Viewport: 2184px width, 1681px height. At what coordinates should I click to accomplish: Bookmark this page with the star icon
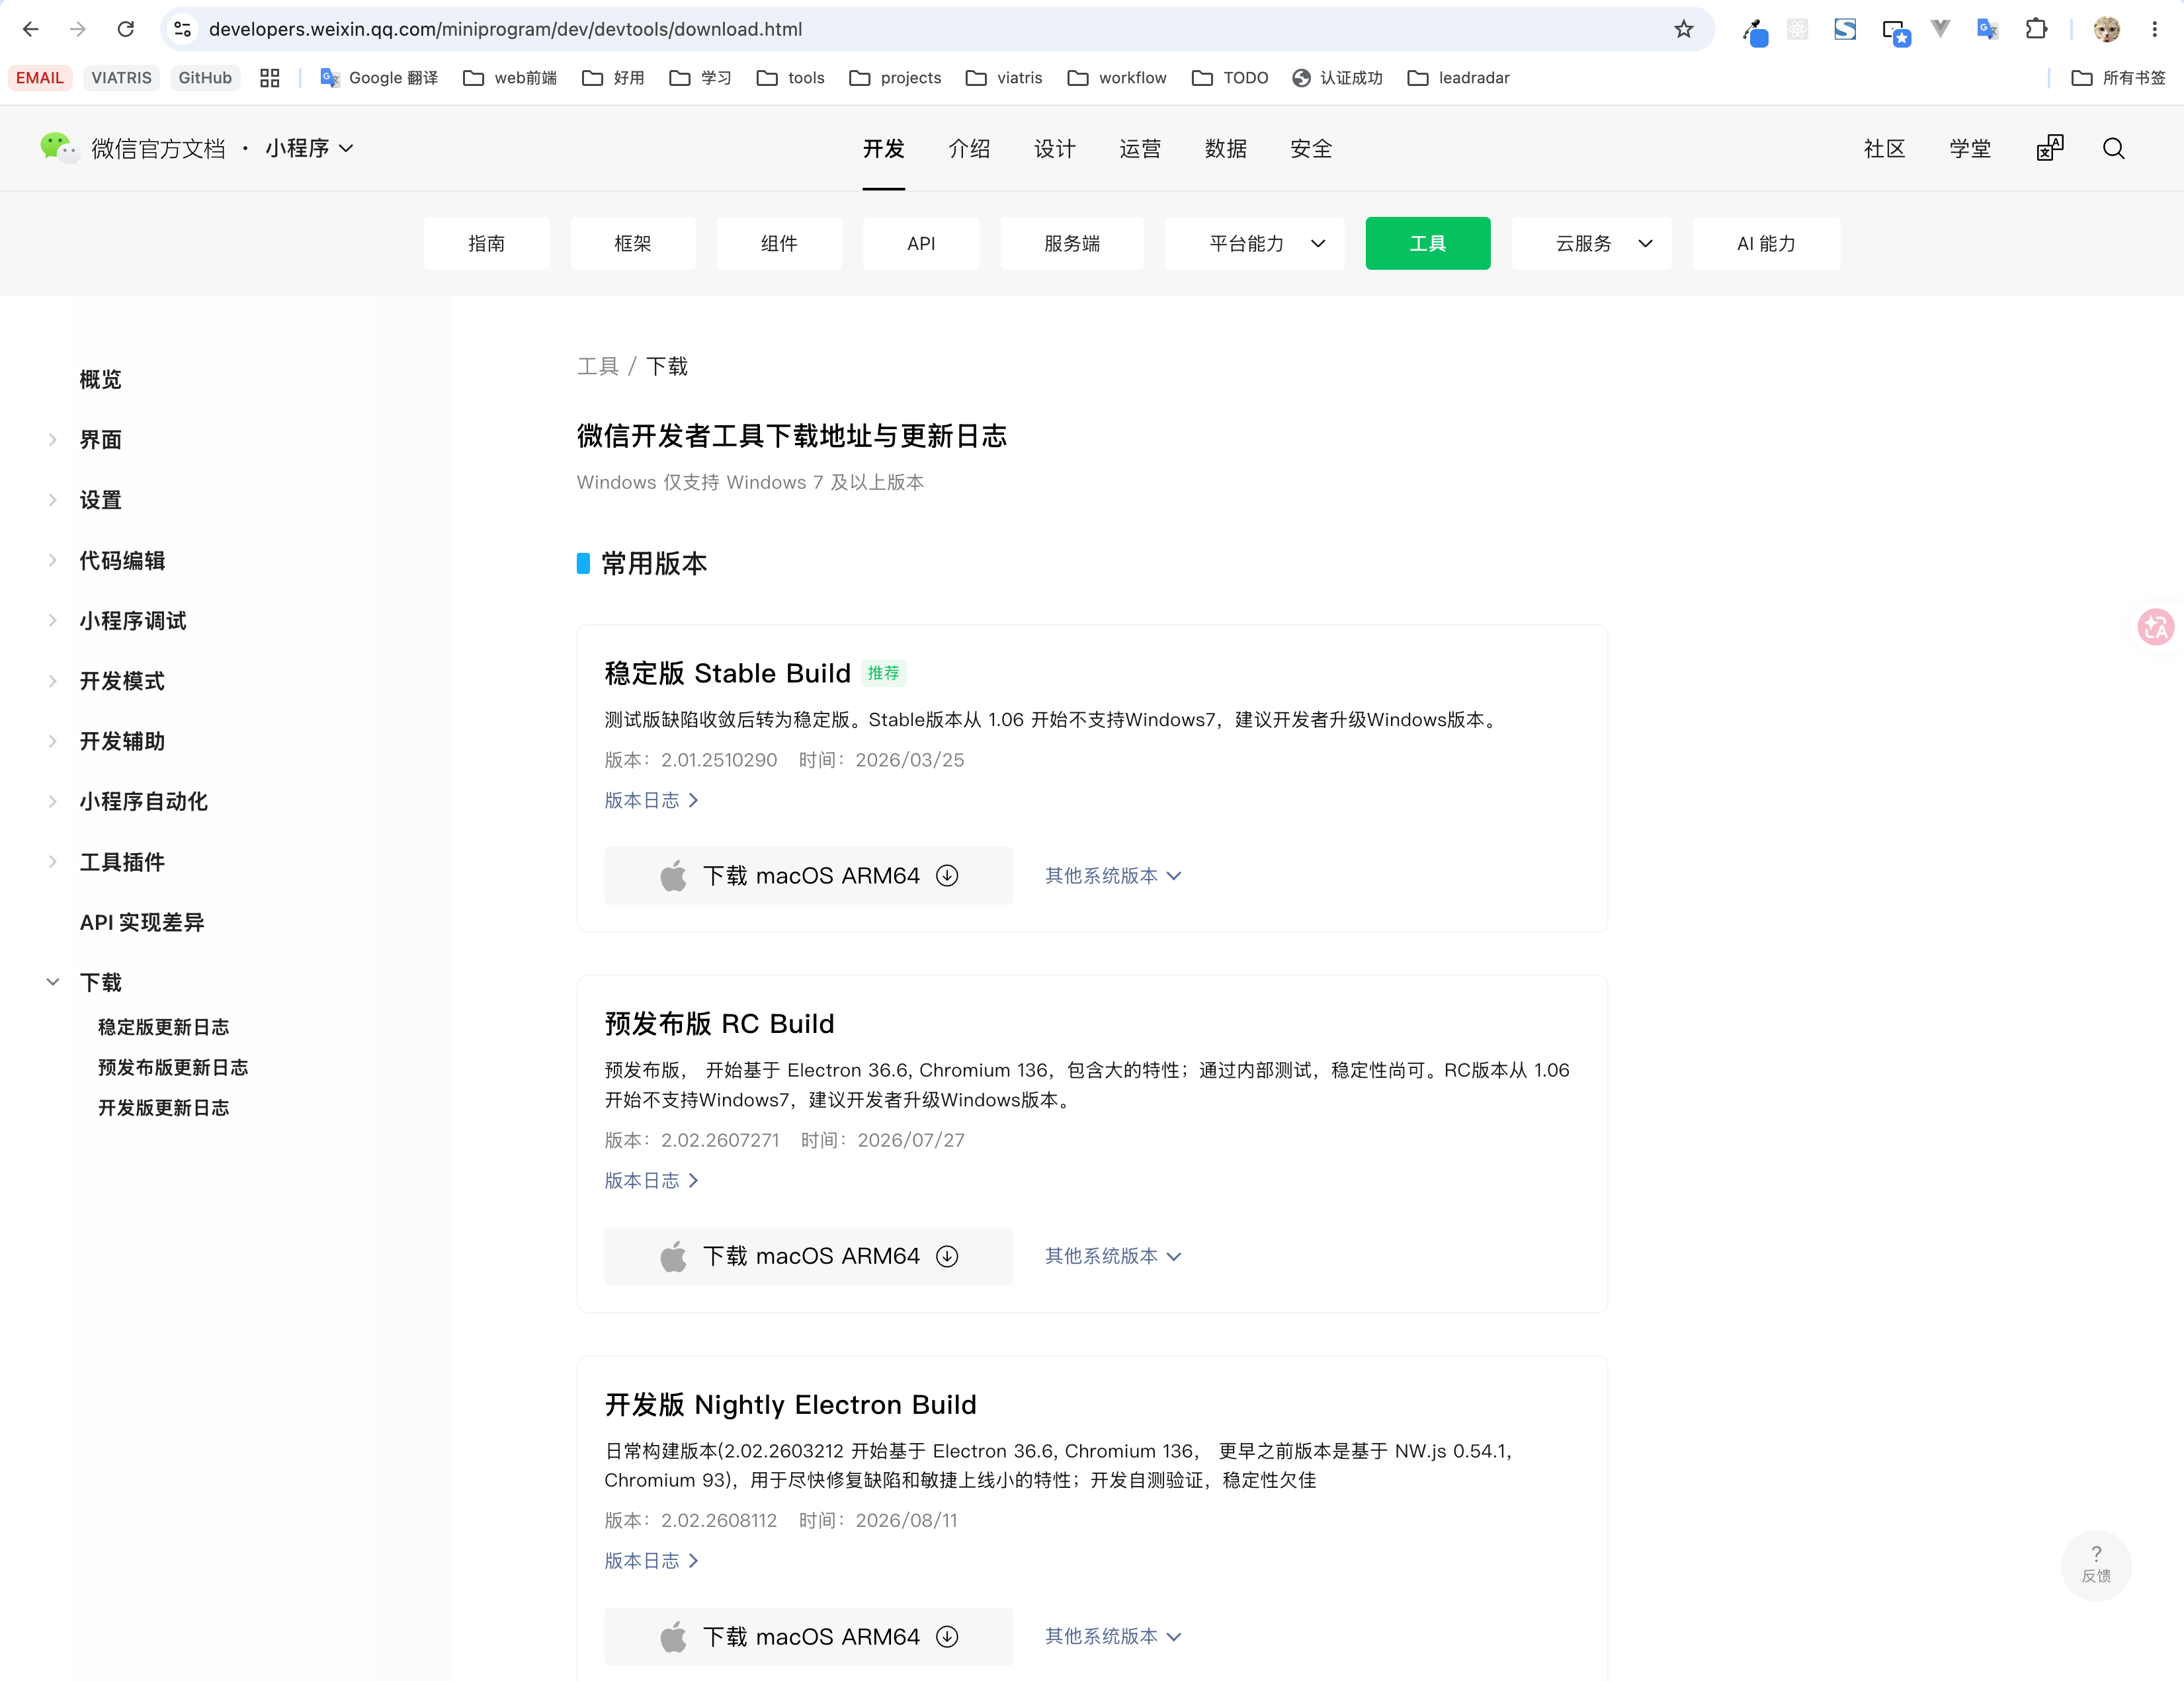coord(1684,29)
